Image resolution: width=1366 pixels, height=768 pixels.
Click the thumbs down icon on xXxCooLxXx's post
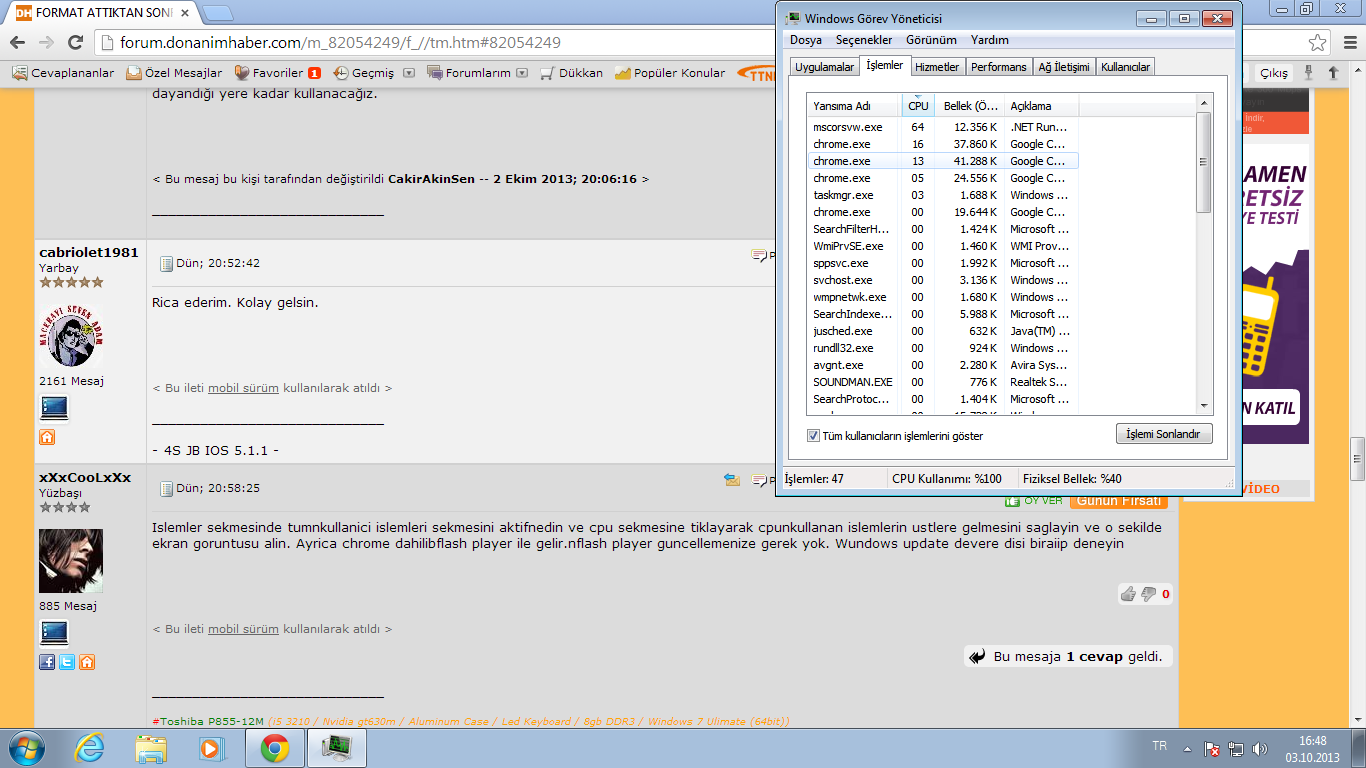[x=1148, y=594]
